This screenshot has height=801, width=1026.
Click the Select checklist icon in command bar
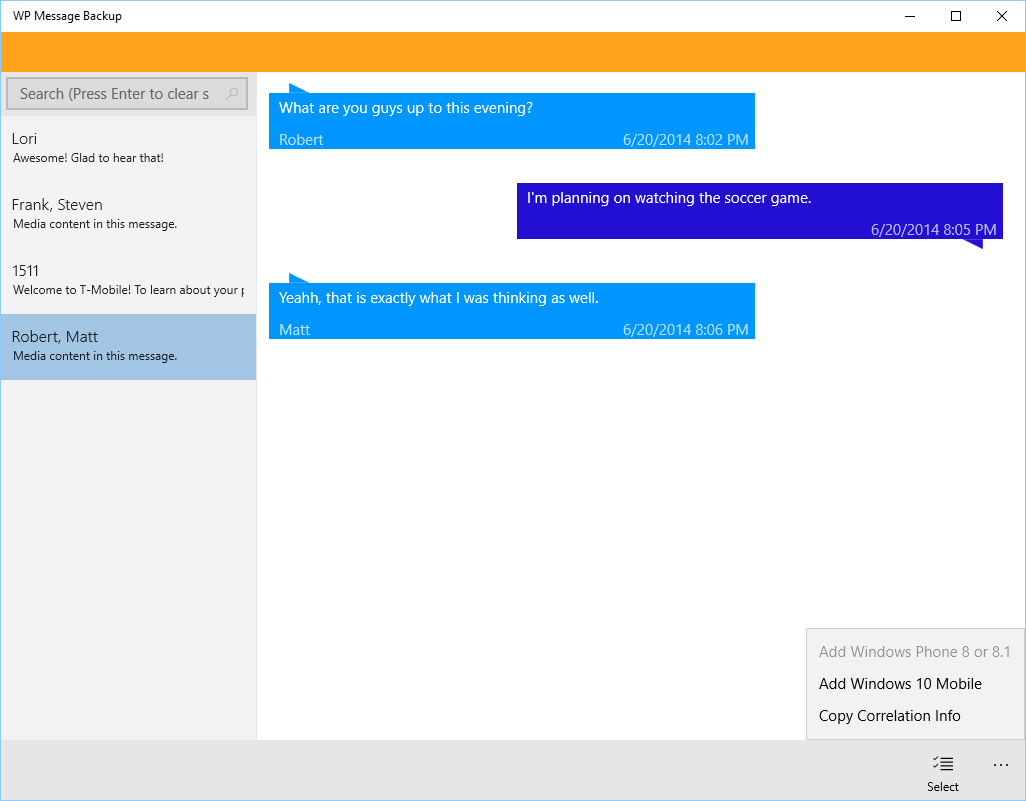(x=941, y=763)
